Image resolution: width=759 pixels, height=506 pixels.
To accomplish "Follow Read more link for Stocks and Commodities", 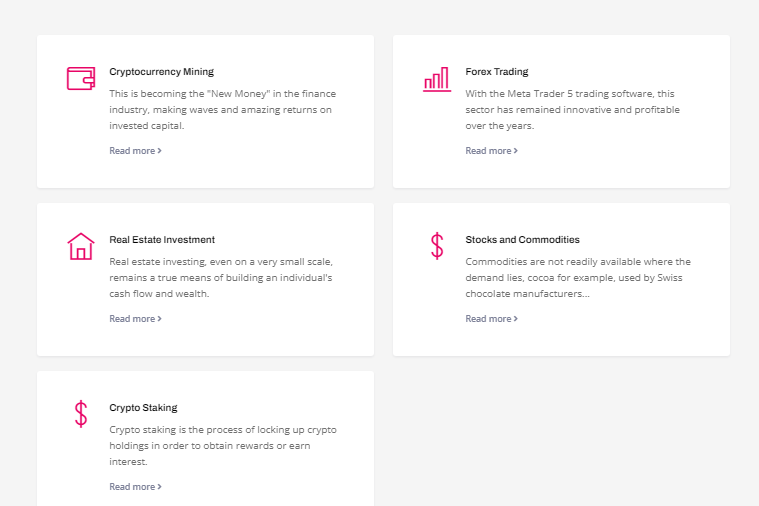I will [x=492, y=319].
